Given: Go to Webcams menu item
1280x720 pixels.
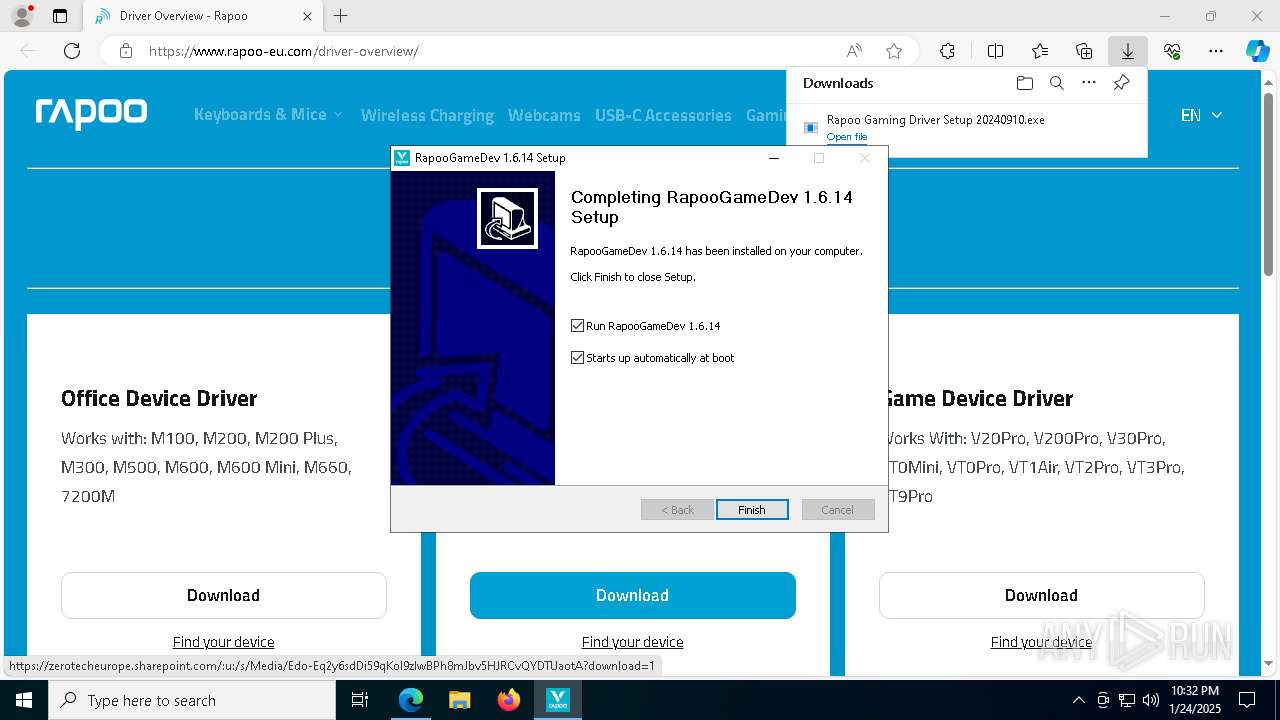Looking at the screenshot, I should [x=544, y=115].
